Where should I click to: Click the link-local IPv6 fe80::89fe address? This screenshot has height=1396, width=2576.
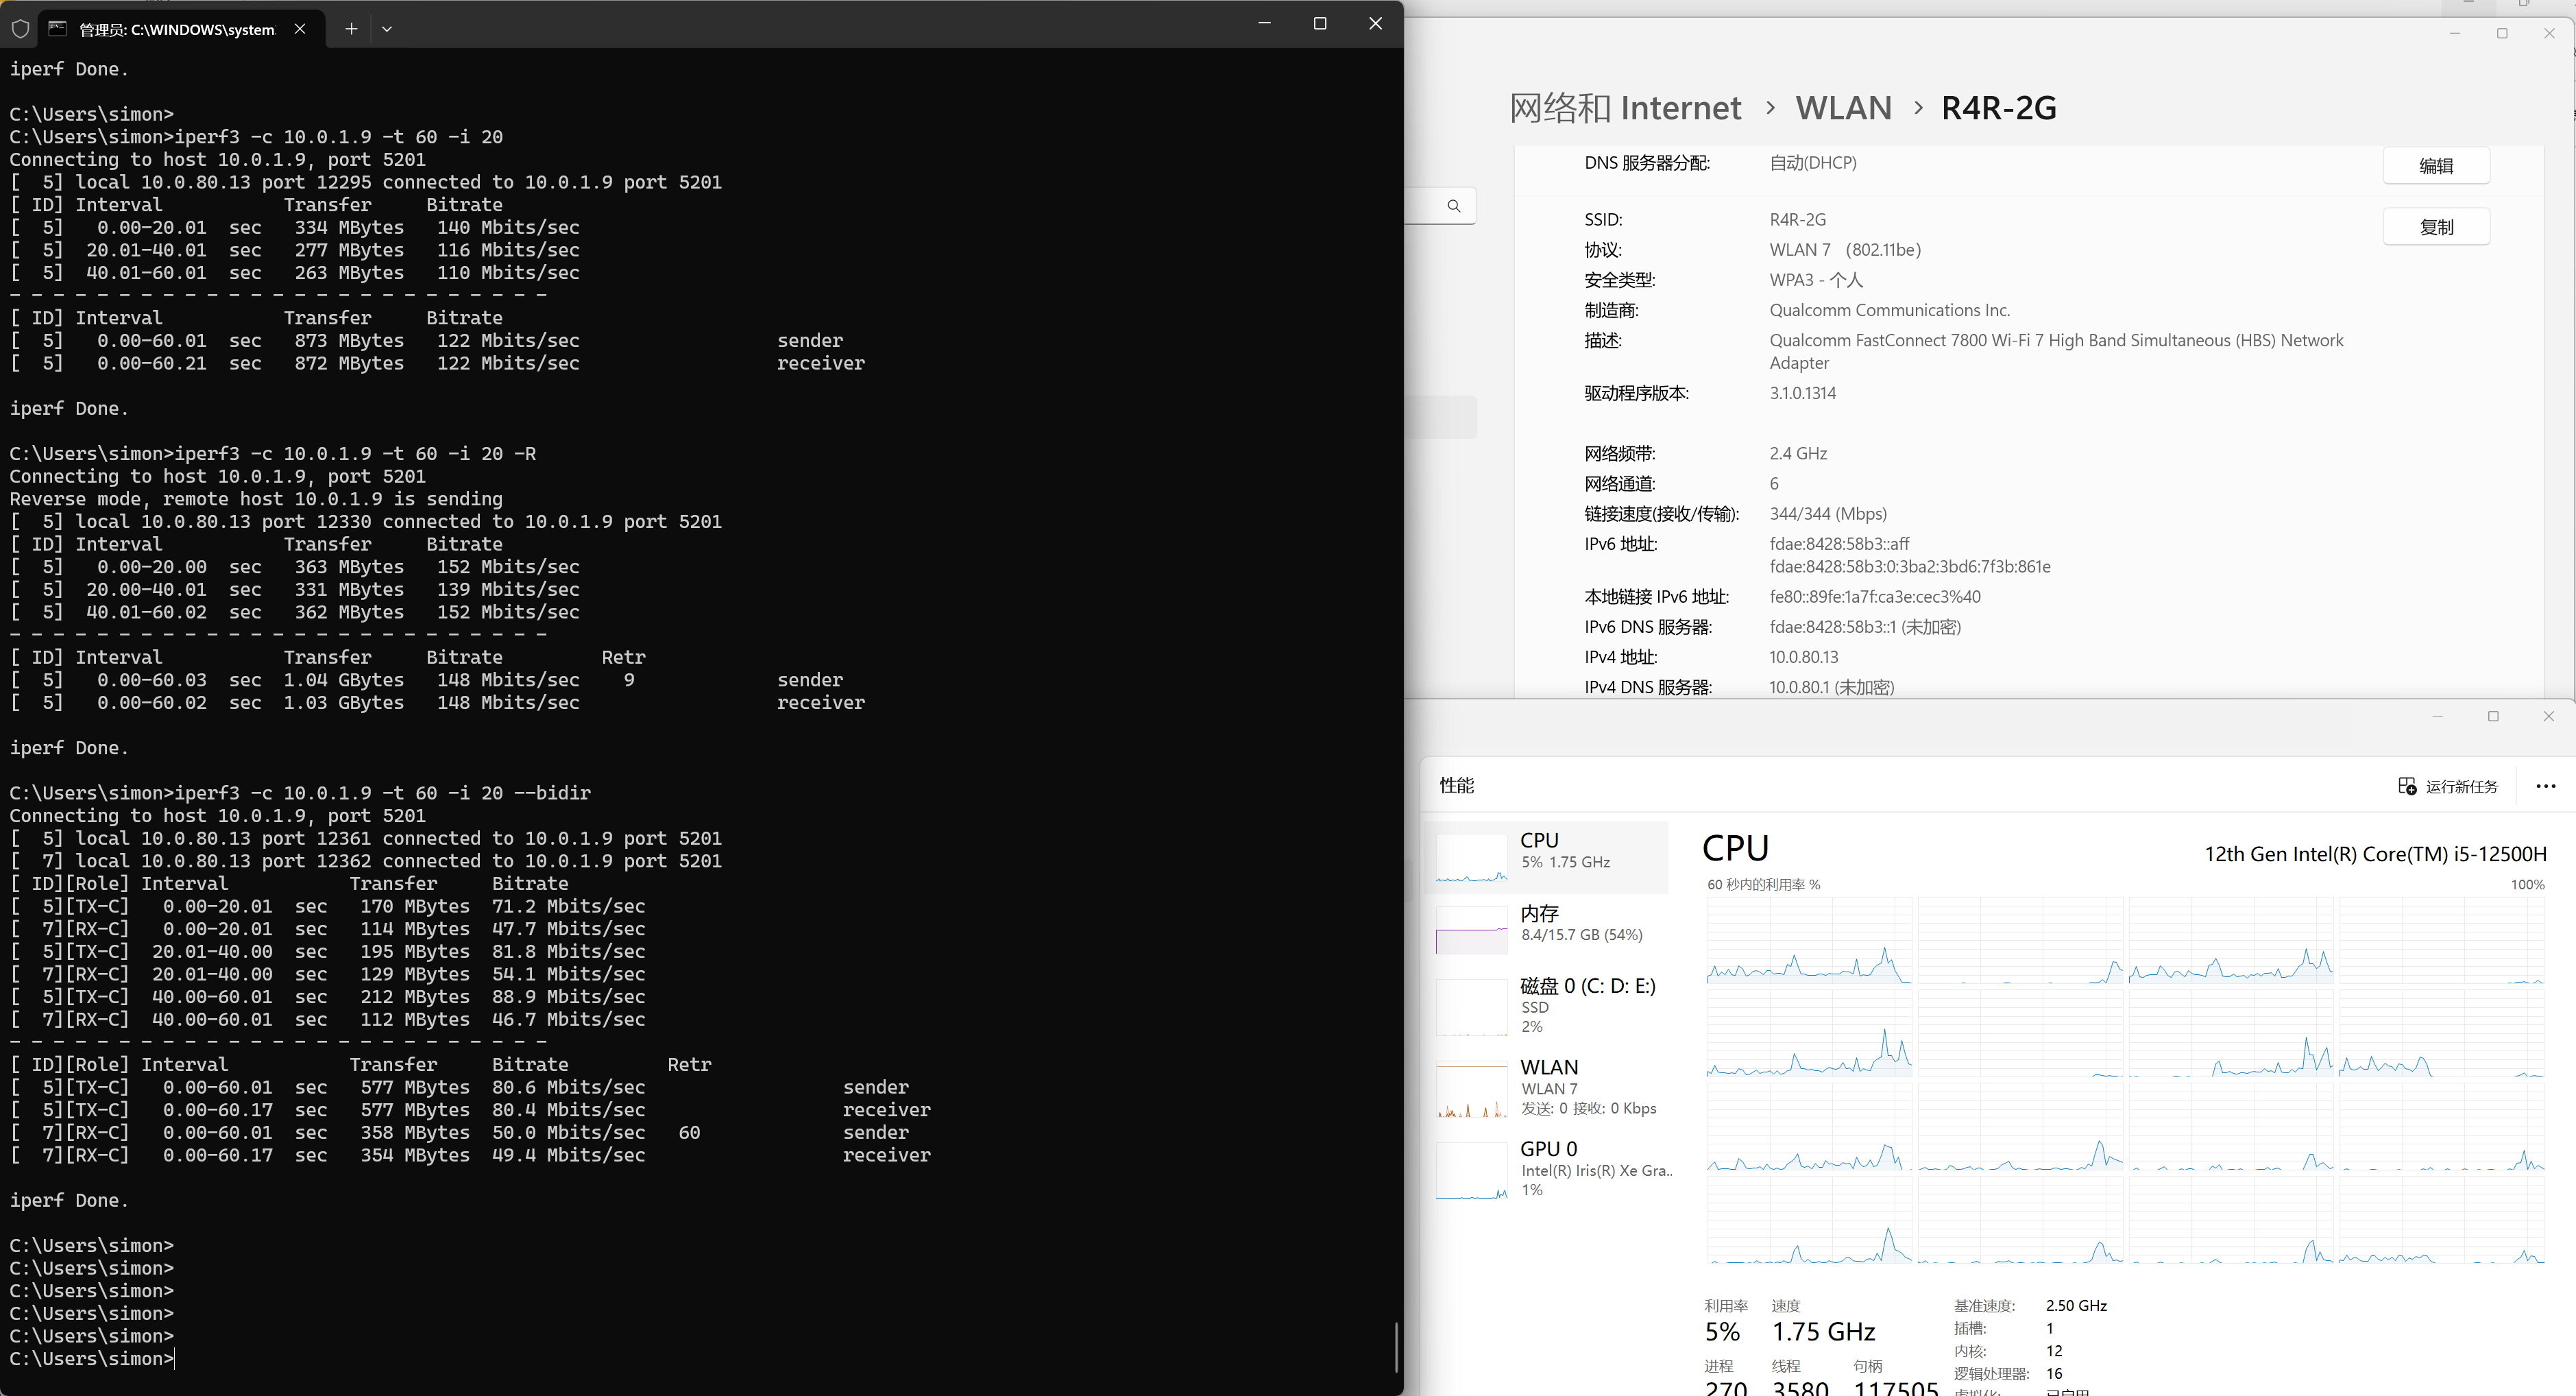point(1874,597)
